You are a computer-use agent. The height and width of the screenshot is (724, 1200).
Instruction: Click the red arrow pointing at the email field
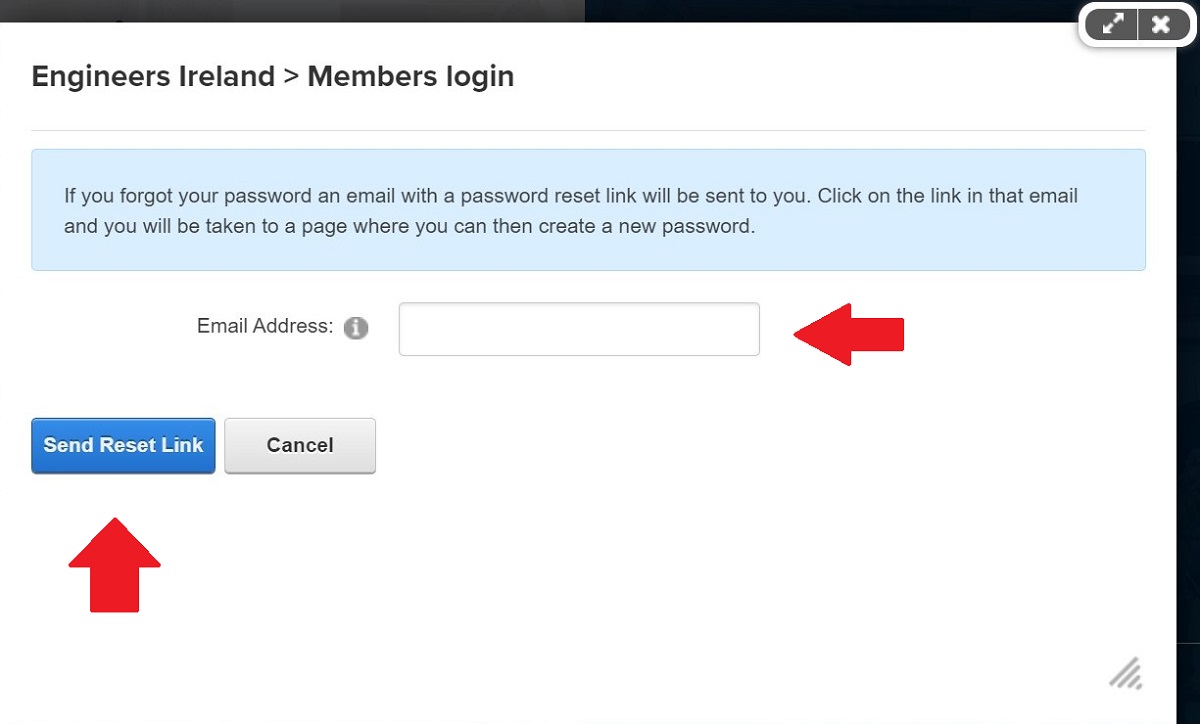(x=849, y=334)
